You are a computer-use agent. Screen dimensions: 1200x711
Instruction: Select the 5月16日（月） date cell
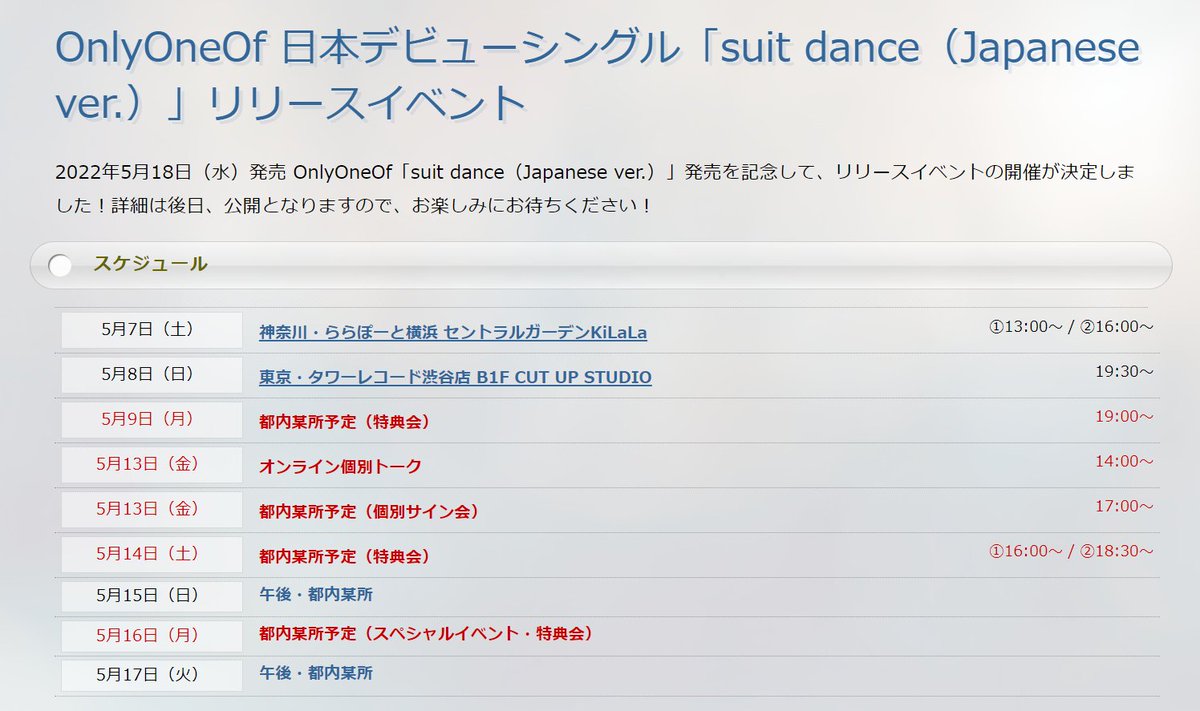pos(152,636)
